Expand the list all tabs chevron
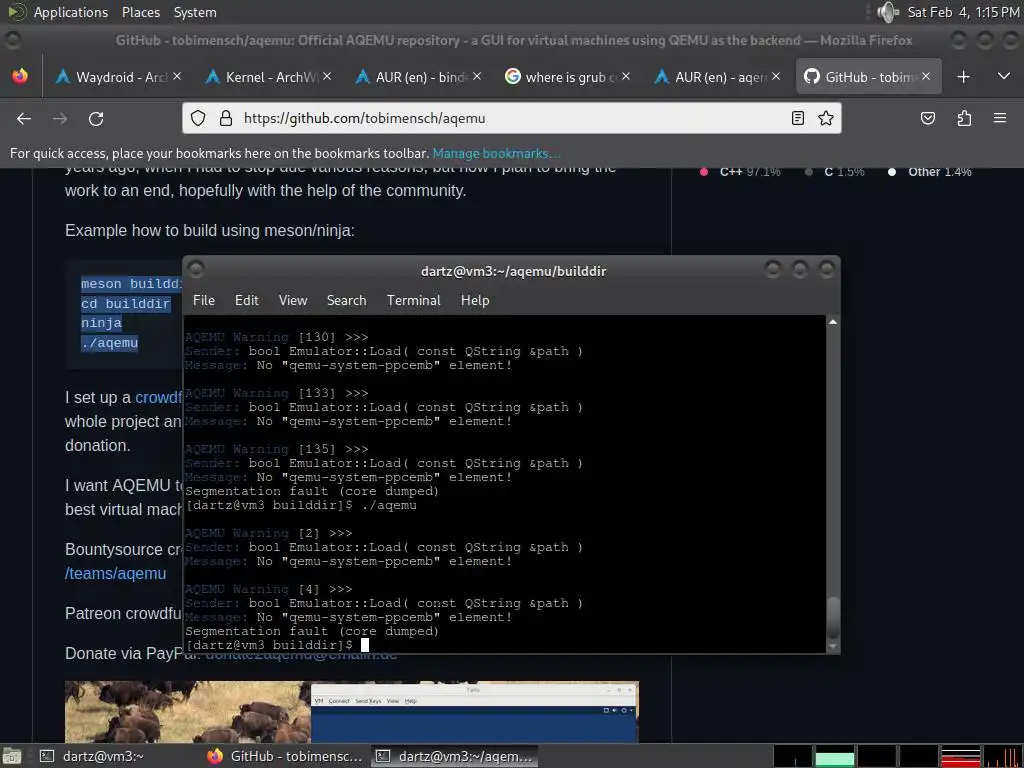The image size is (1024, 768). point(1004,76)
